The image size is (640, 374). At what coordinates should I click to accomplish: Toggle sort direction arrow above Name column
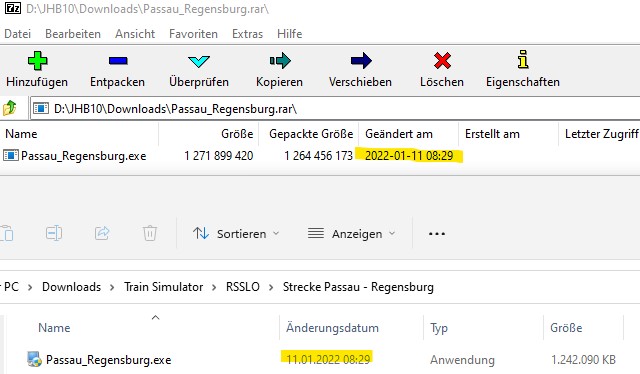[155, 317]
